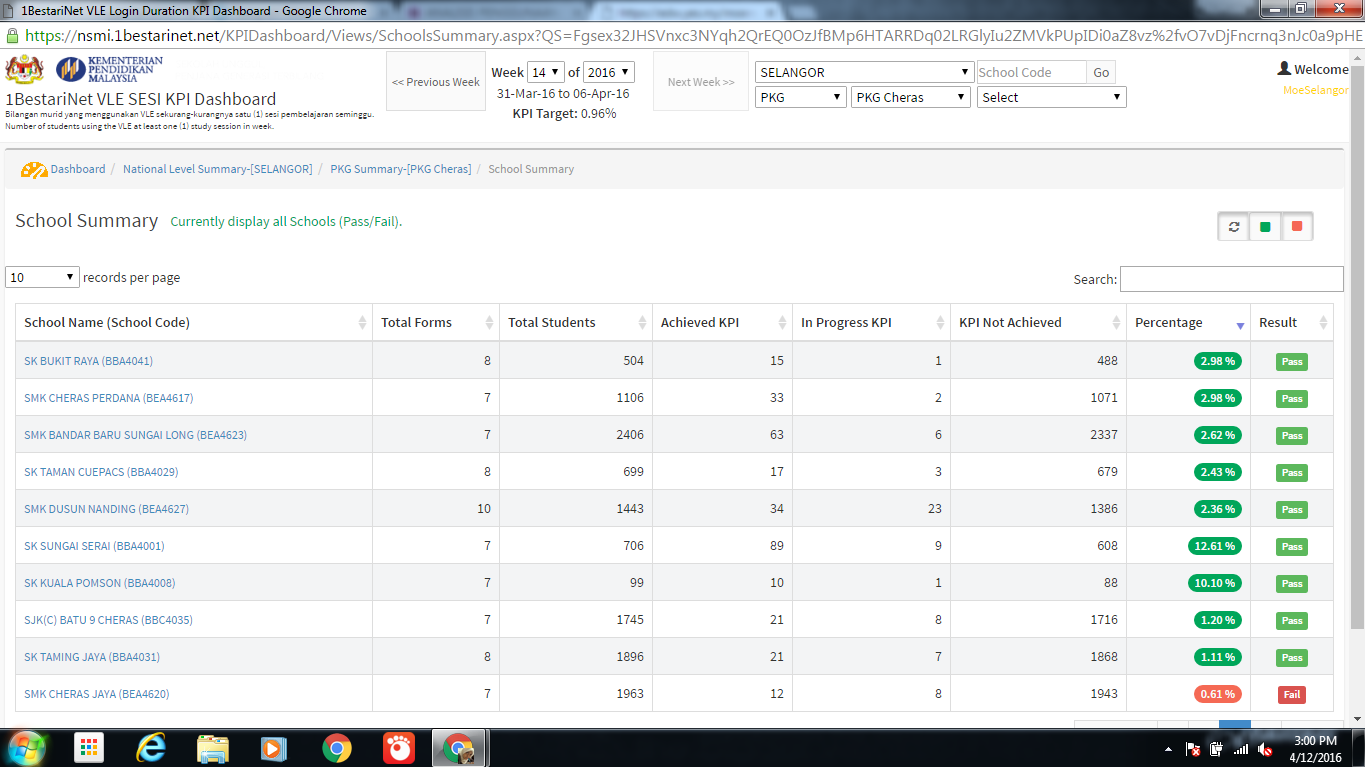Viewport: 1365px width, 767px height.
Task: Sort by Result column arrows
Action: point(1323,323)
